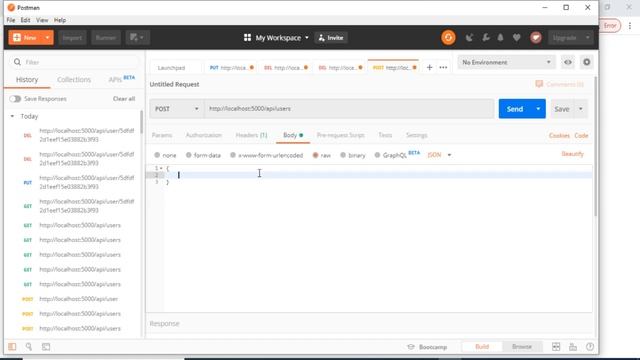Toggle the sidebar icon in status bar
Viewport: 640px width, 360px height.
click(x=12, y=347)
